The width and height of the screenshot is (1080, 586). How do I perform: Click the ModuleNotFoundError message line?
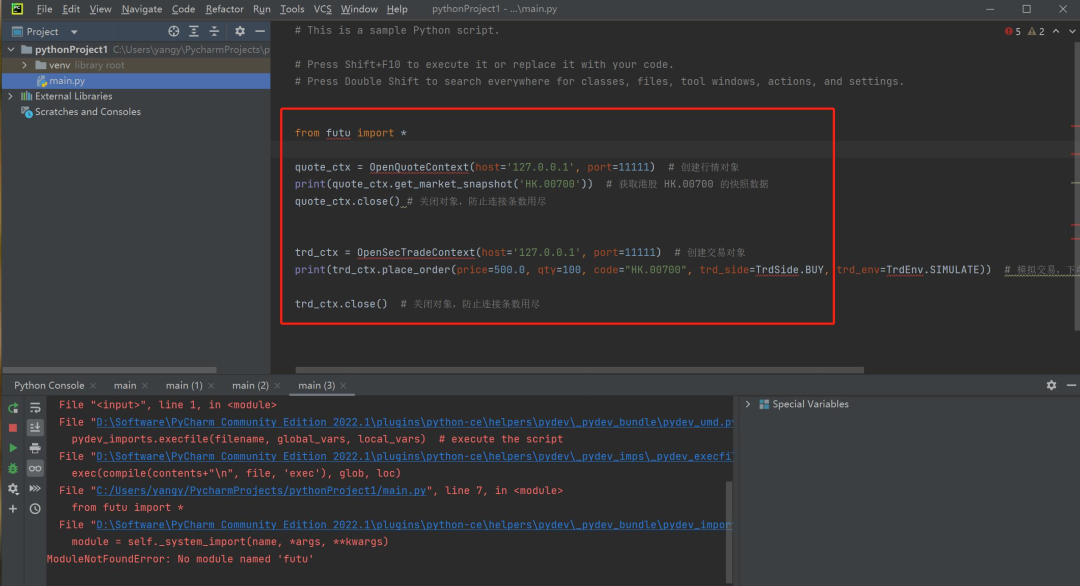pos(180,559)
